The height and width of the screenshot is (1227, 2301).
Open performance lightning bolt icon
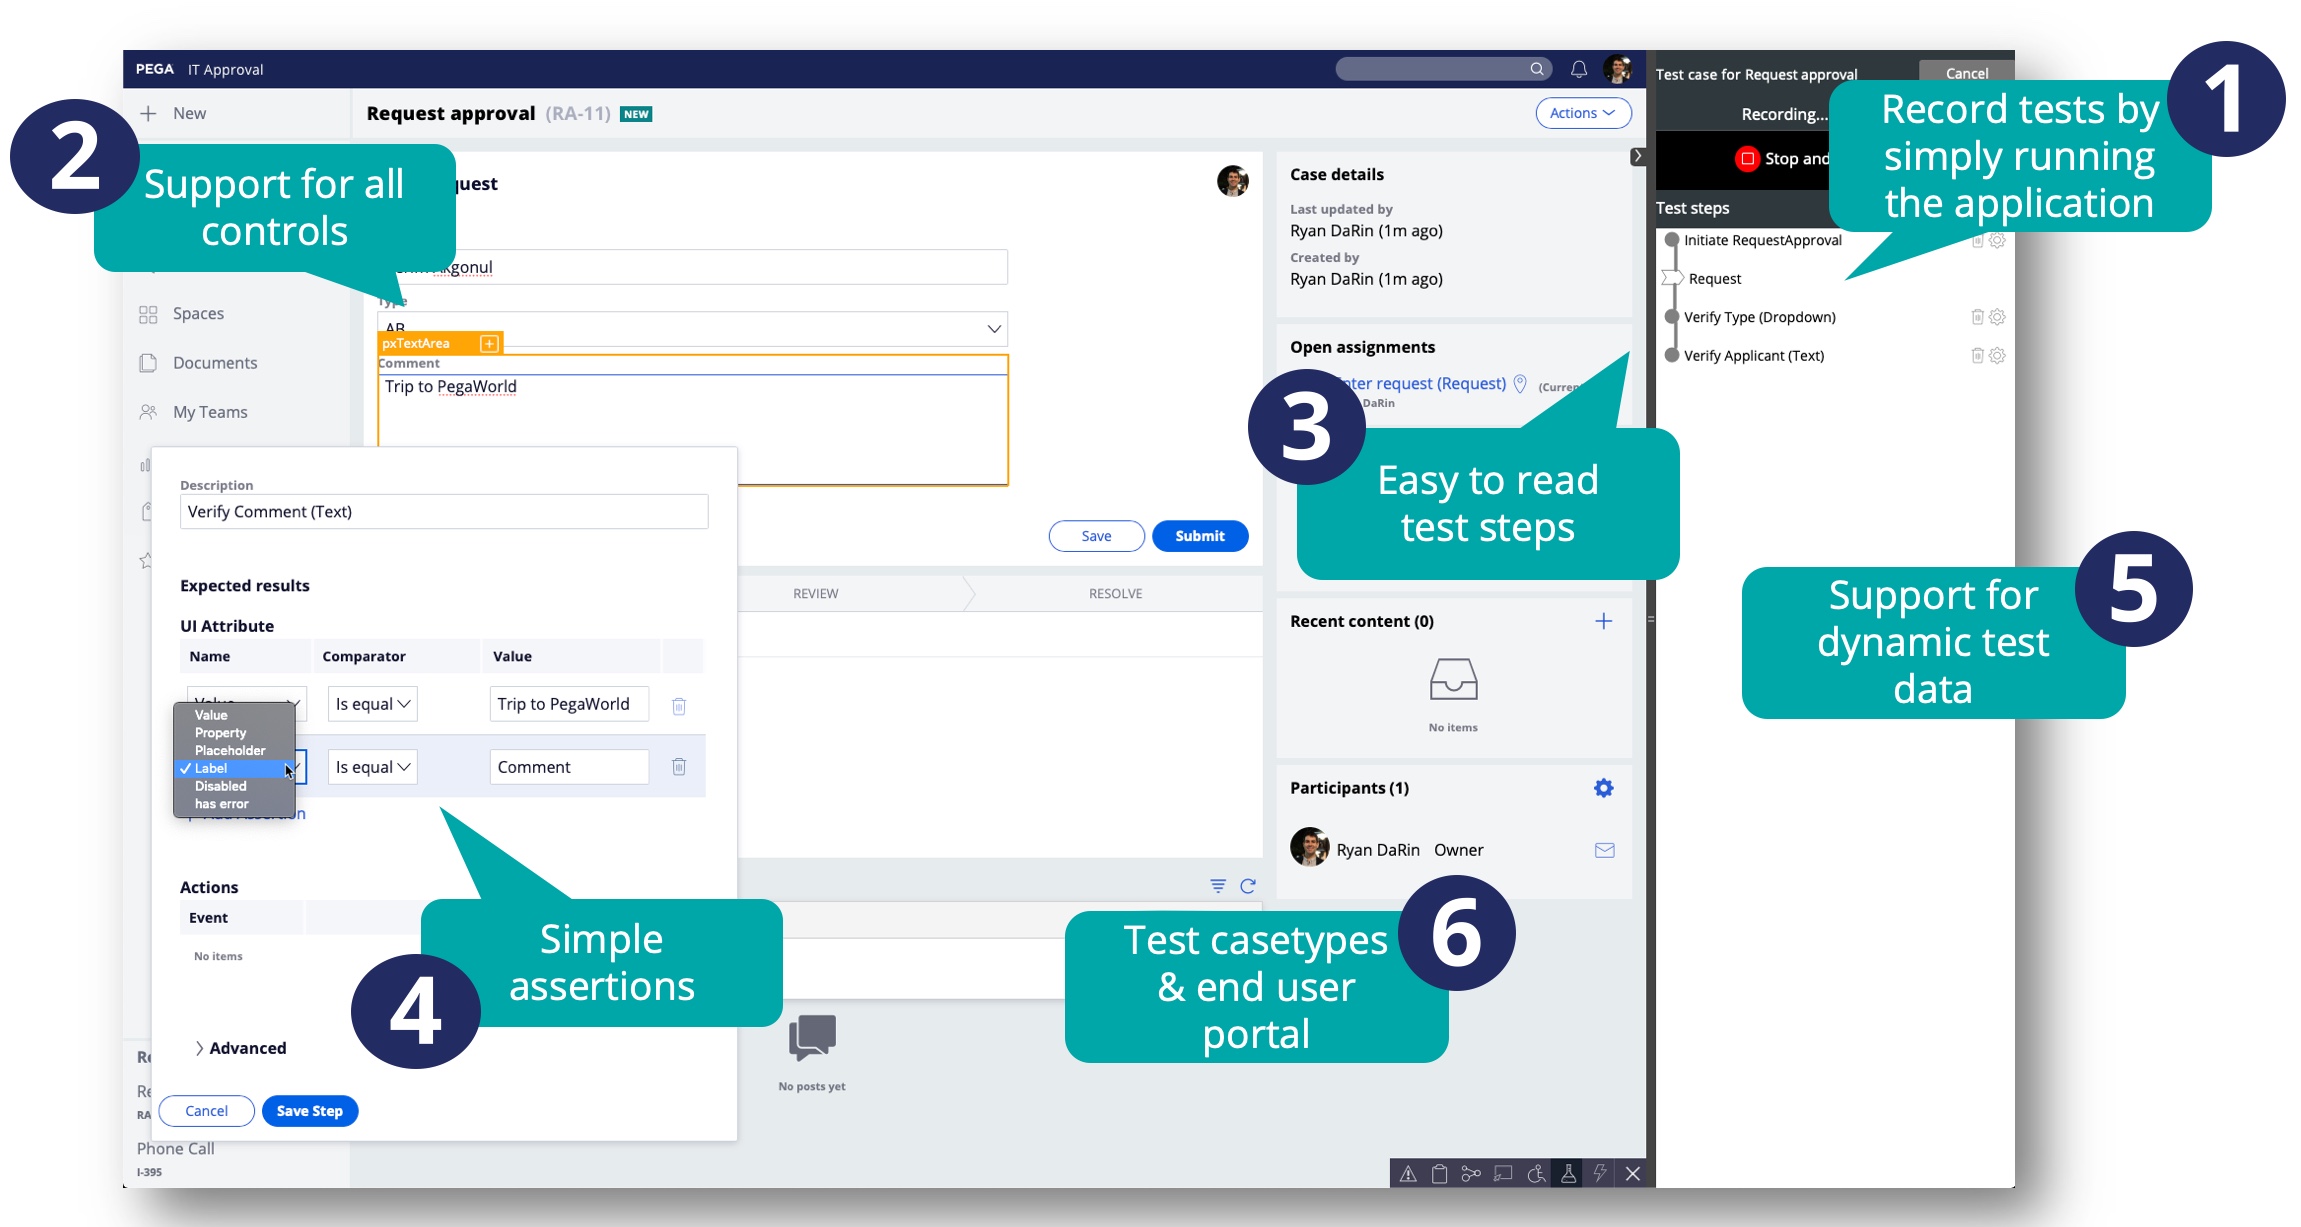pos(1600,1174)
